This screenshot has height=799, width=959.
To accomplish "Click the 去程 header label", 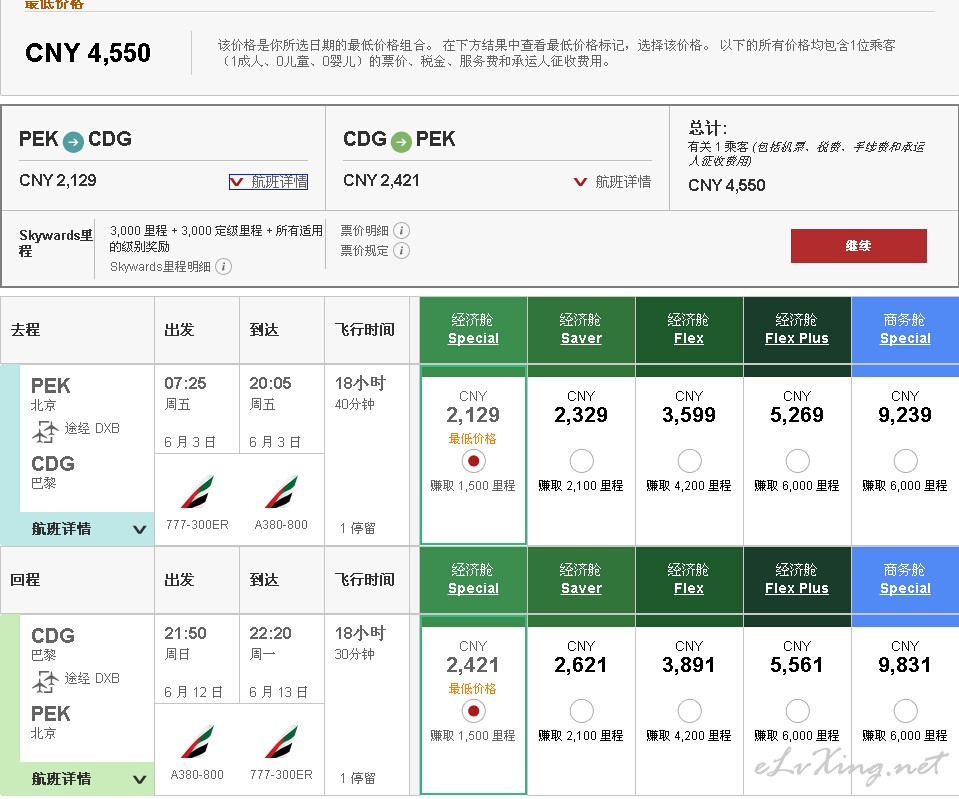I will point(25,330).
